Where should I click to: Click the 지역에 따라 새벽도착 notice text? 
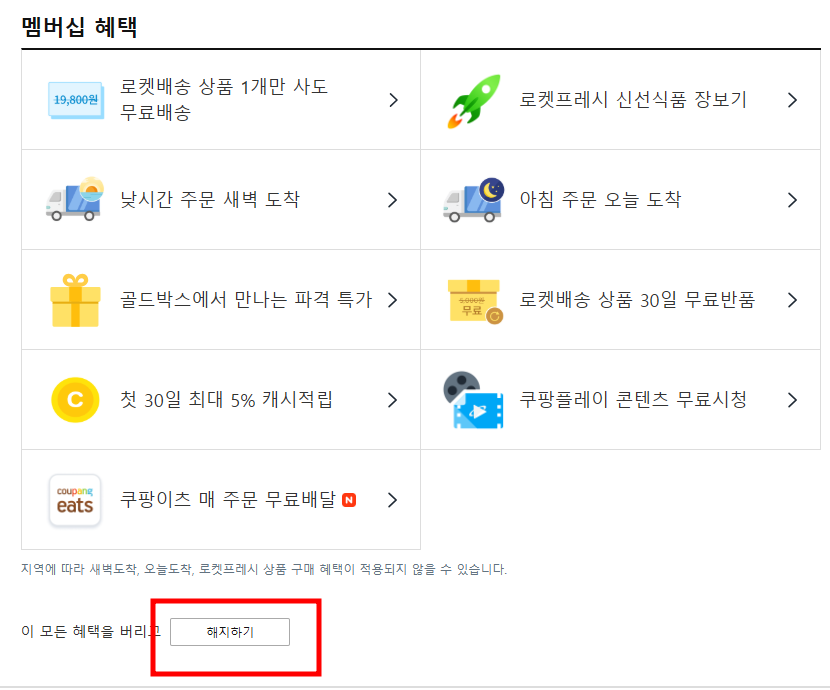point(264,569)
